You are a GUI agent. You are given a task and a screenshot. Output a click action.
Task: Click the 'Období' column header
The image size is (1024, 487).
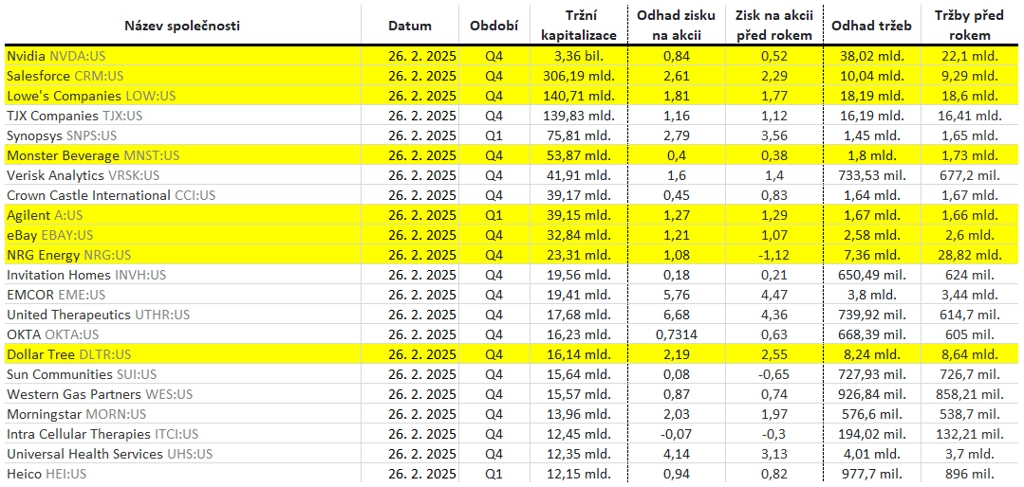pos(494,26)
